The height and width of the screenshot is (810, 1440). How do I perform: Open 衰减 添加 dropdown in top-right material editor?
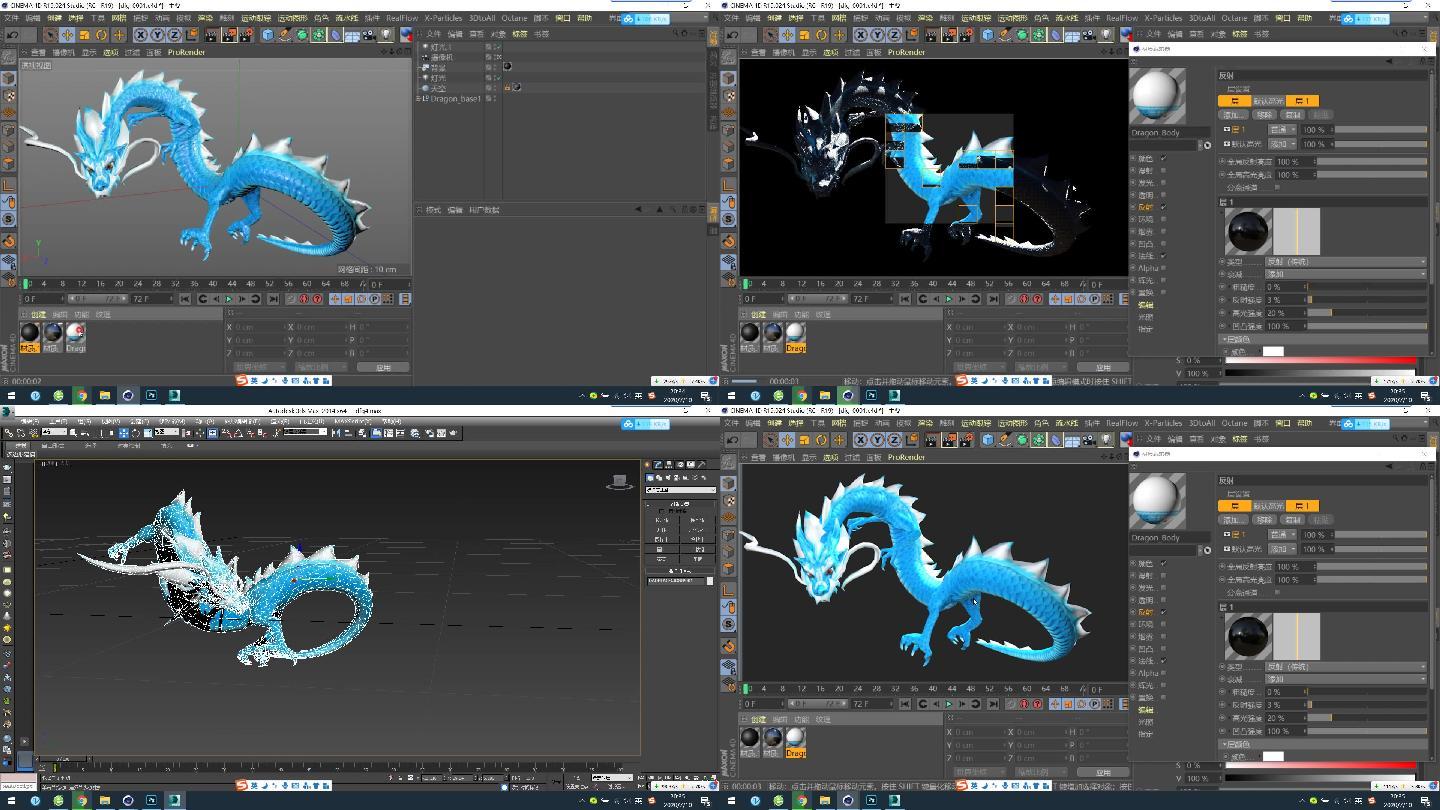pyautogui.click(x=1346, y=273)
